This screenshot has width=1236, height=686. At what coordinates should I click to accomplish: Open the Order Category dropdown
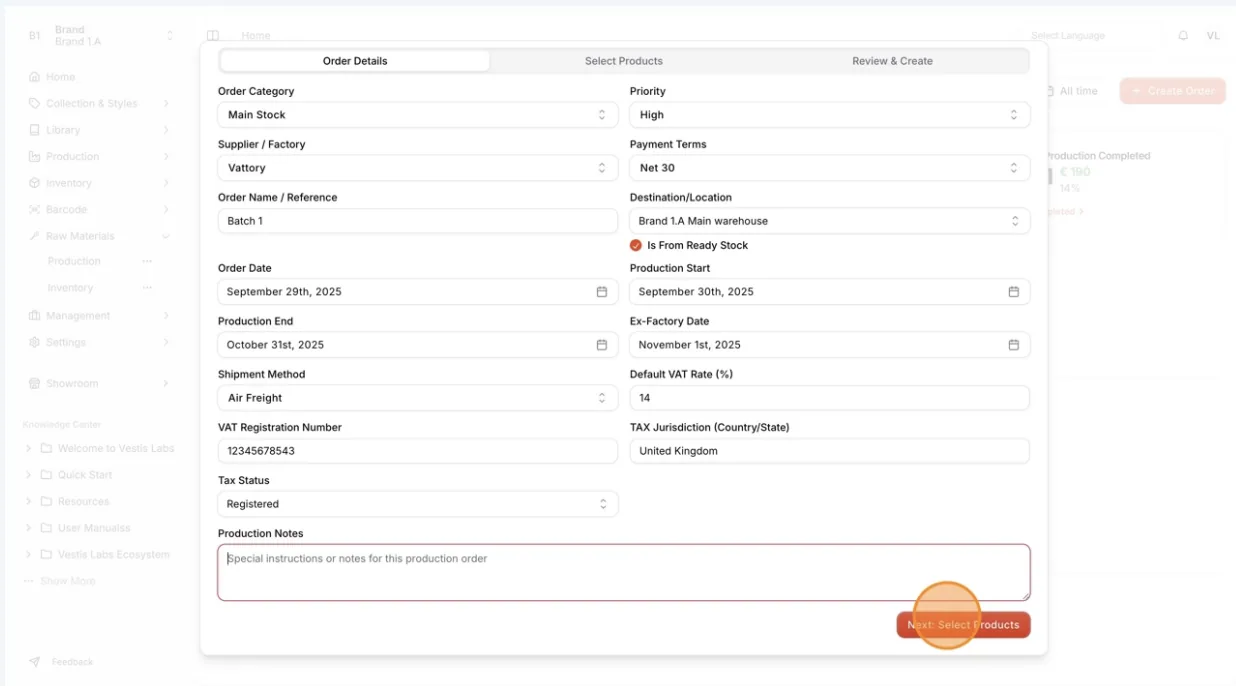pyautogui.click(x=418, y=115)
